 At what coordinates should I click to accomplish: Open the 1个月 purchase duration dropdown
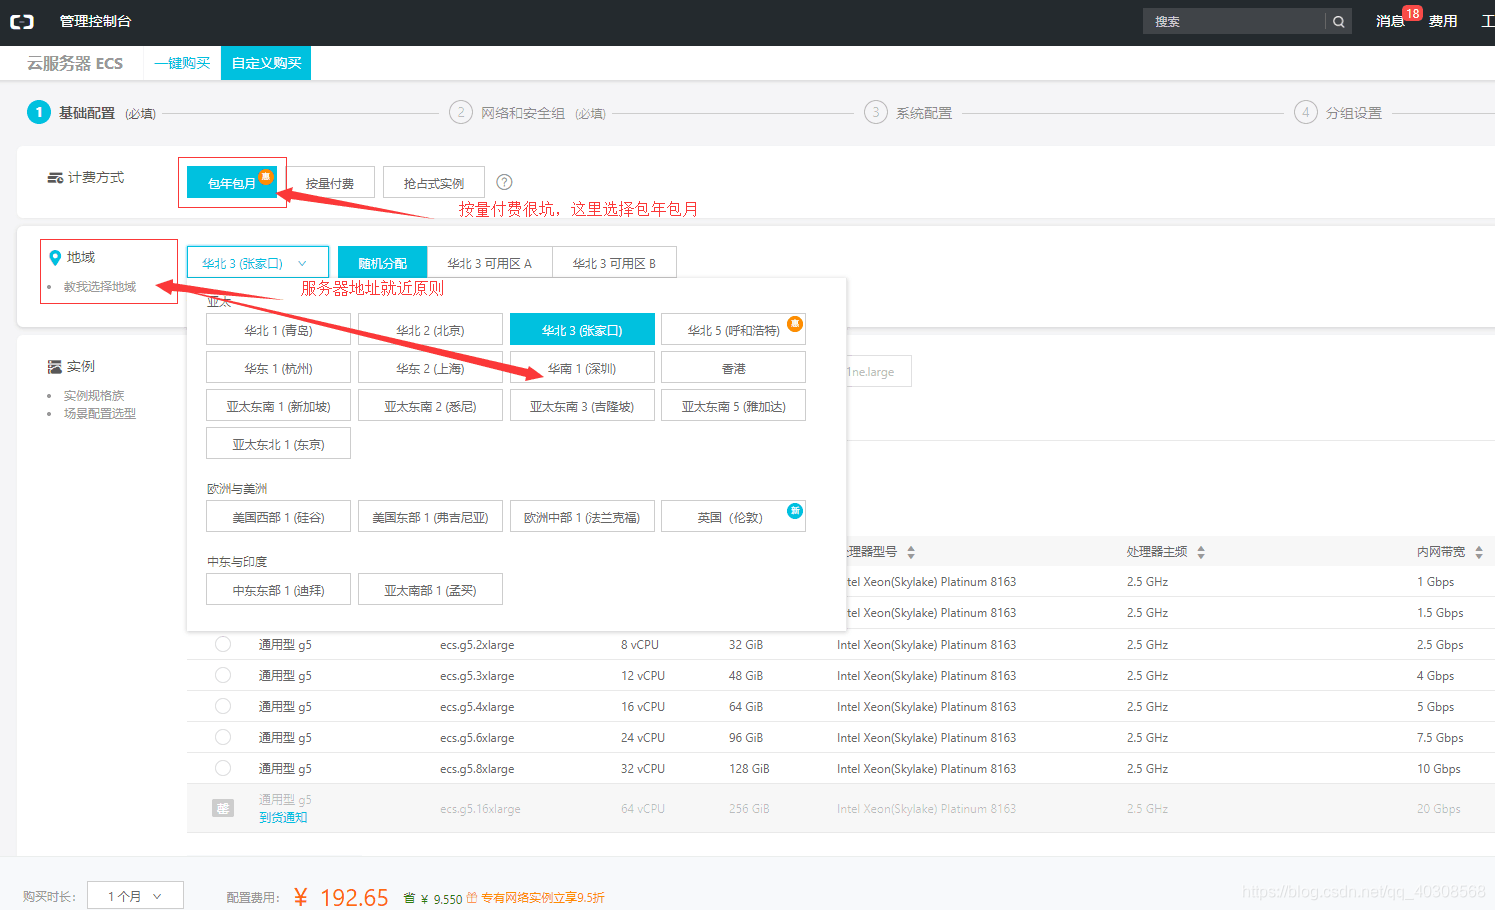(x=135, y=896)
